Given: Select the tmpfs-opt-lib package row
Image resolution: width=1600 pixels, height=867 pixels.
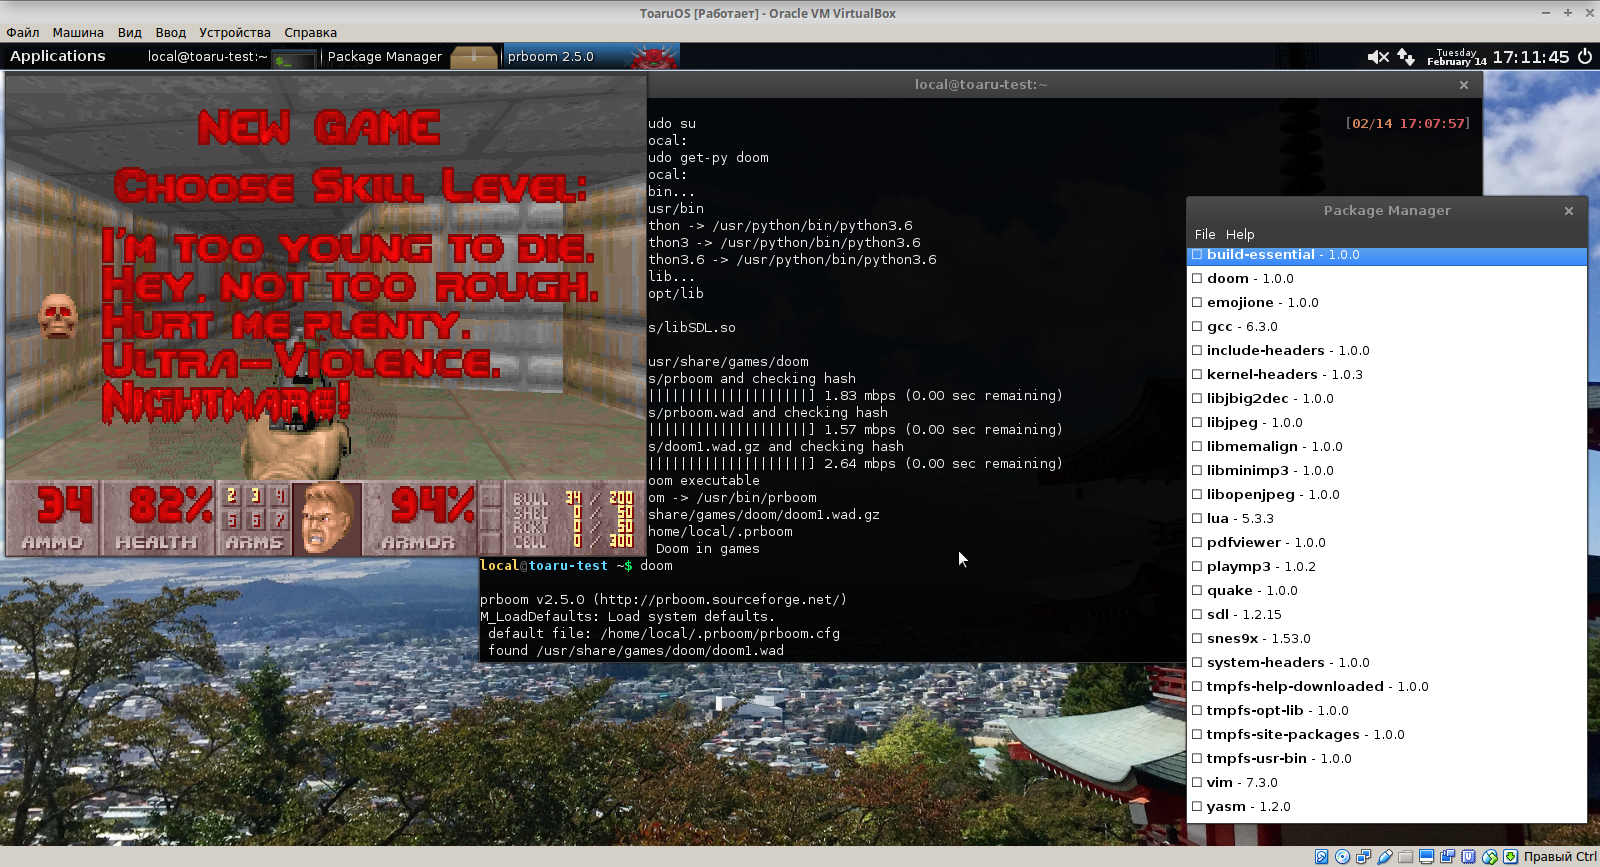Looking at the screenshot, I should (1387, 711).
